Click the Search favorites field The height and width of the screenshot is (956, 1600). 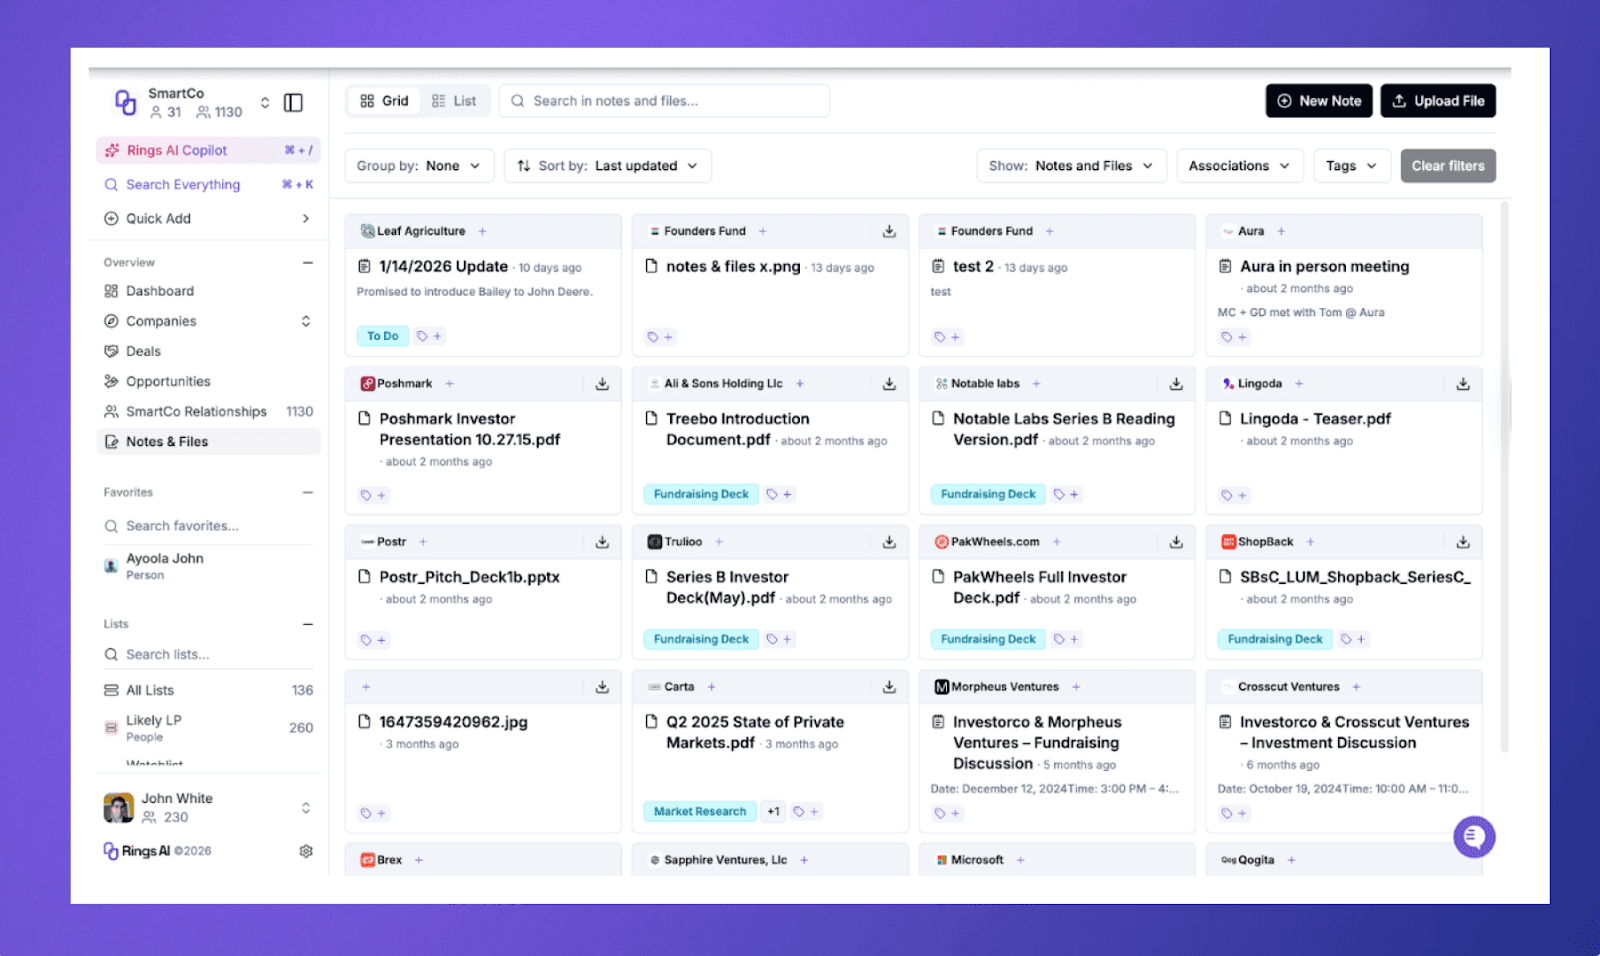[x=208, y=526]
